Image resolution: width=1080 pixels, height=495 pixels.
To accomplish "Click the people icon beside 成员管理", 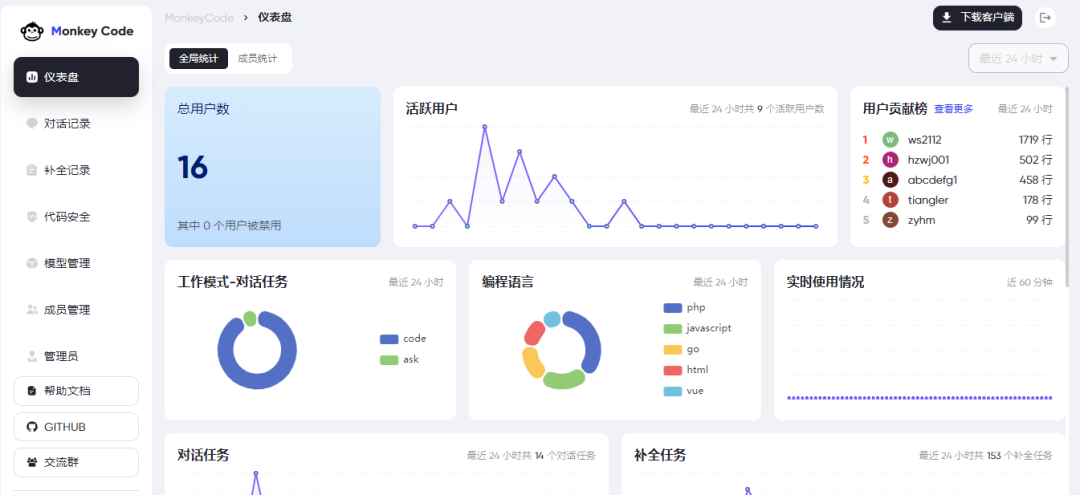I will point(32,310).
